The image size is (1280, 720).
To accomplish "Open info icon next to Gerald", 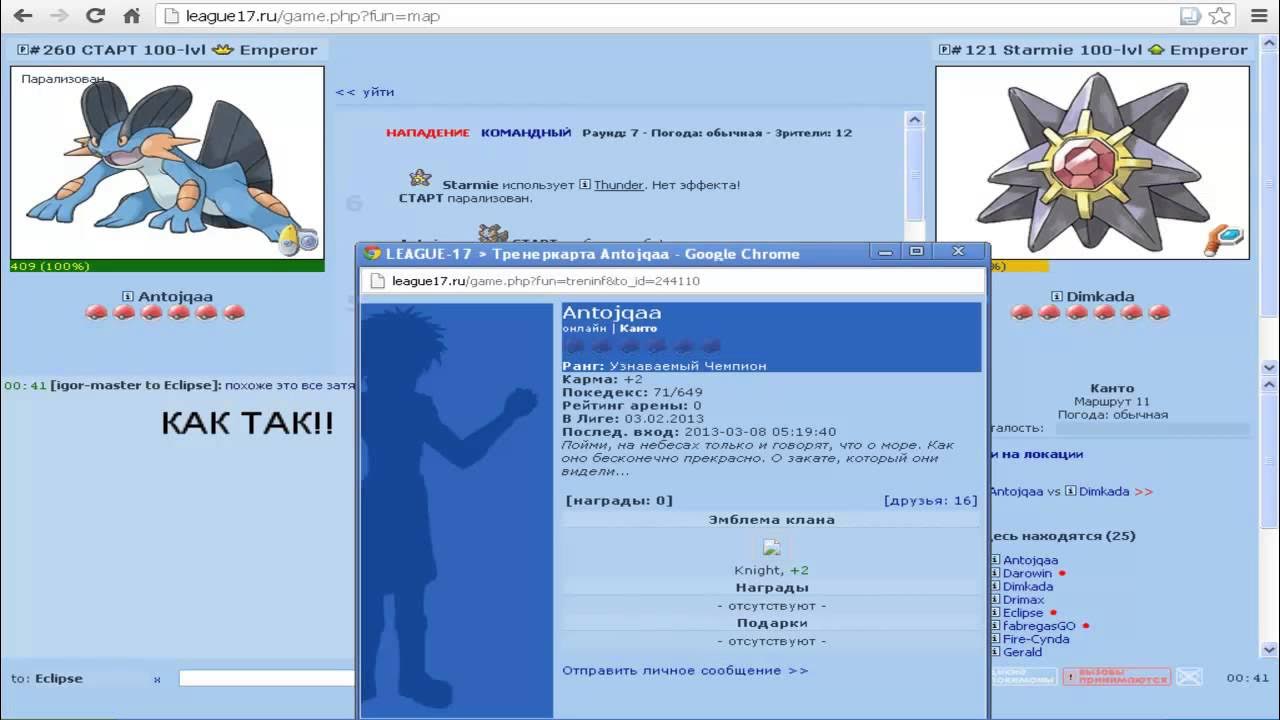I will pyautogui.click(x=996, y=652).
